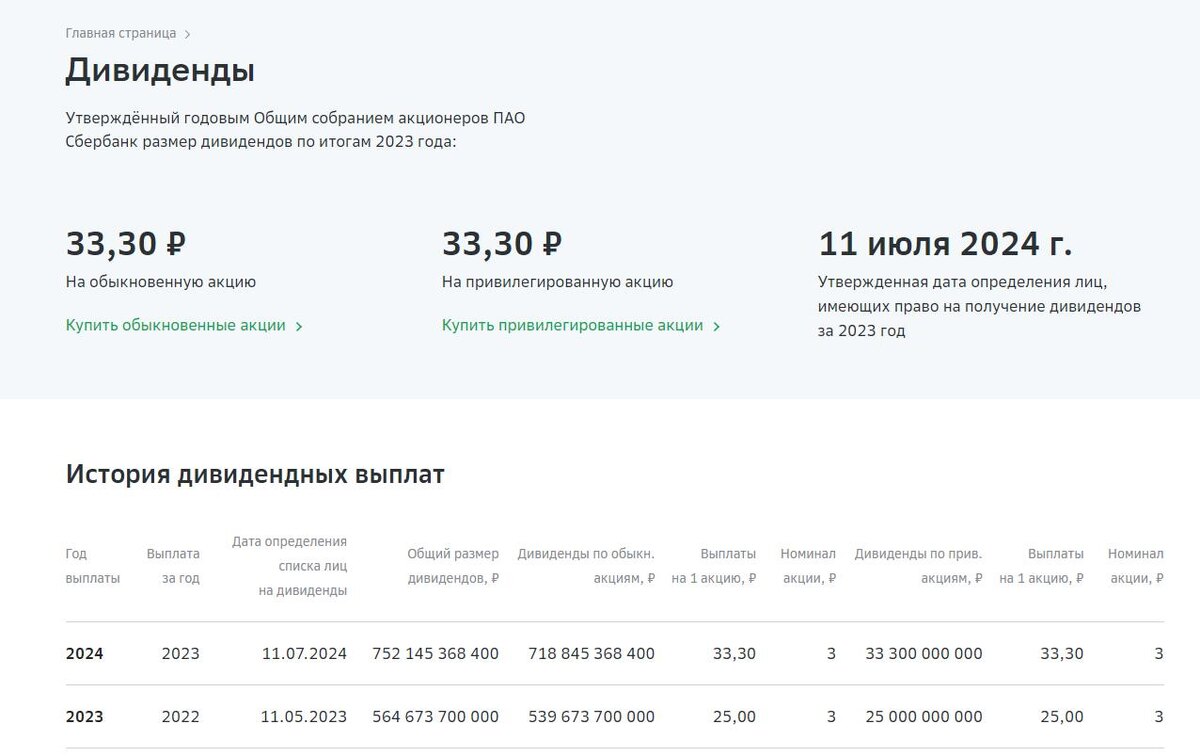Viewport: 1200px width, 756px height.
Task: Click the chevron after Главная страница breadcrumb
Action: click(187, 34)
